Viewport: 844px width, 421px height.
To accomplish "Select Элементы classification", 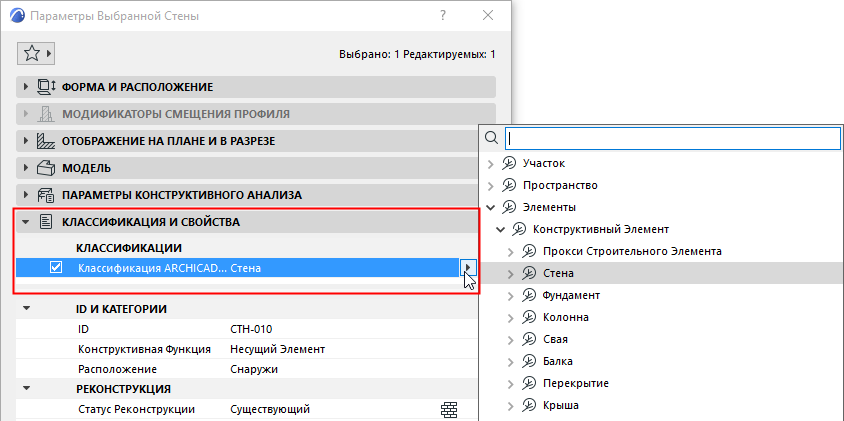I will [549, 207].
